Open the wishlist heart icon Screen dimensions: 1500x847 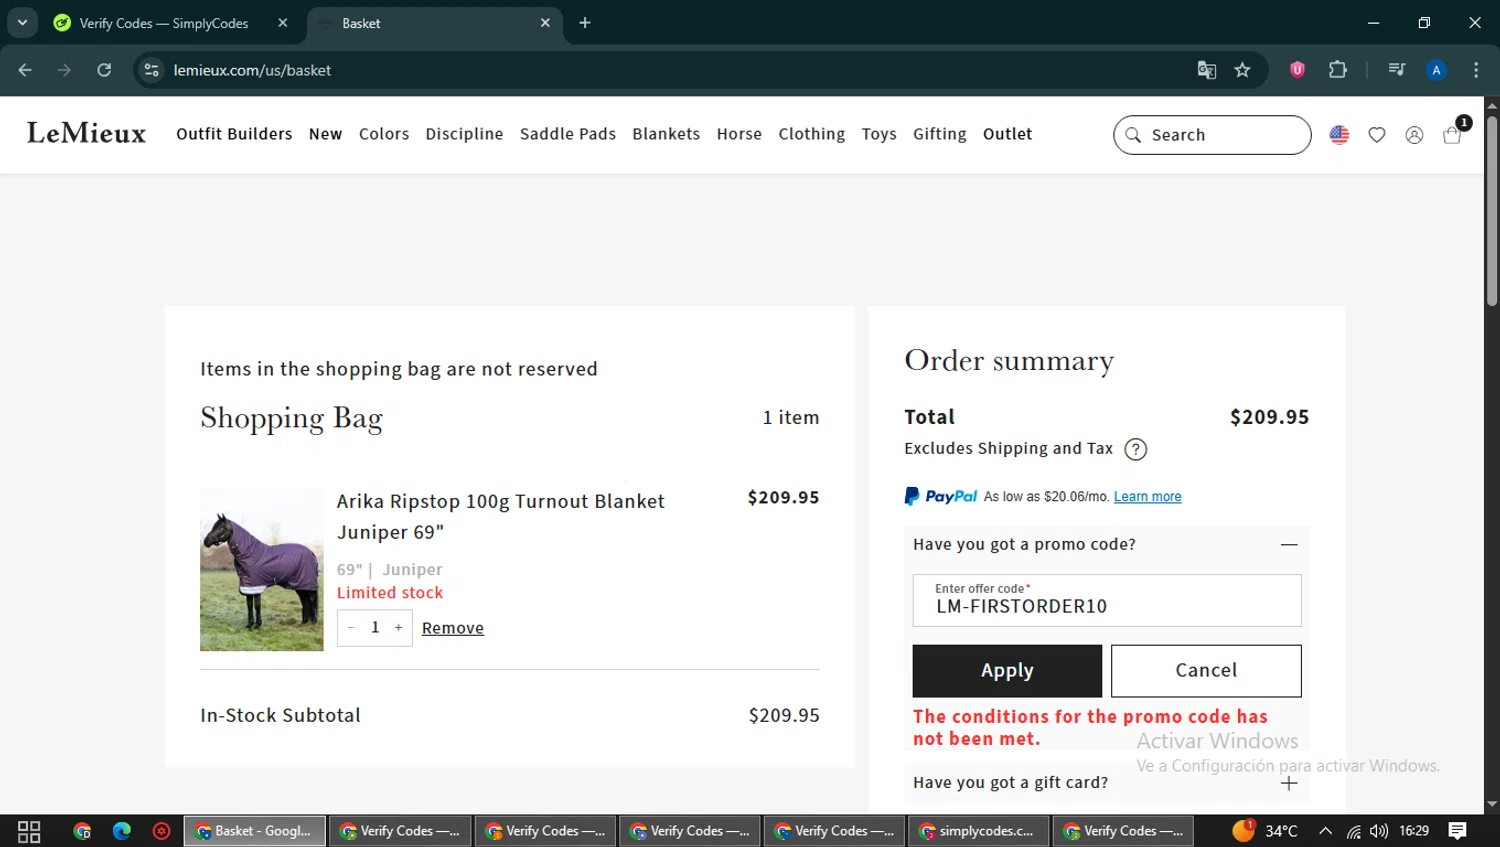tap(1377, 135)
